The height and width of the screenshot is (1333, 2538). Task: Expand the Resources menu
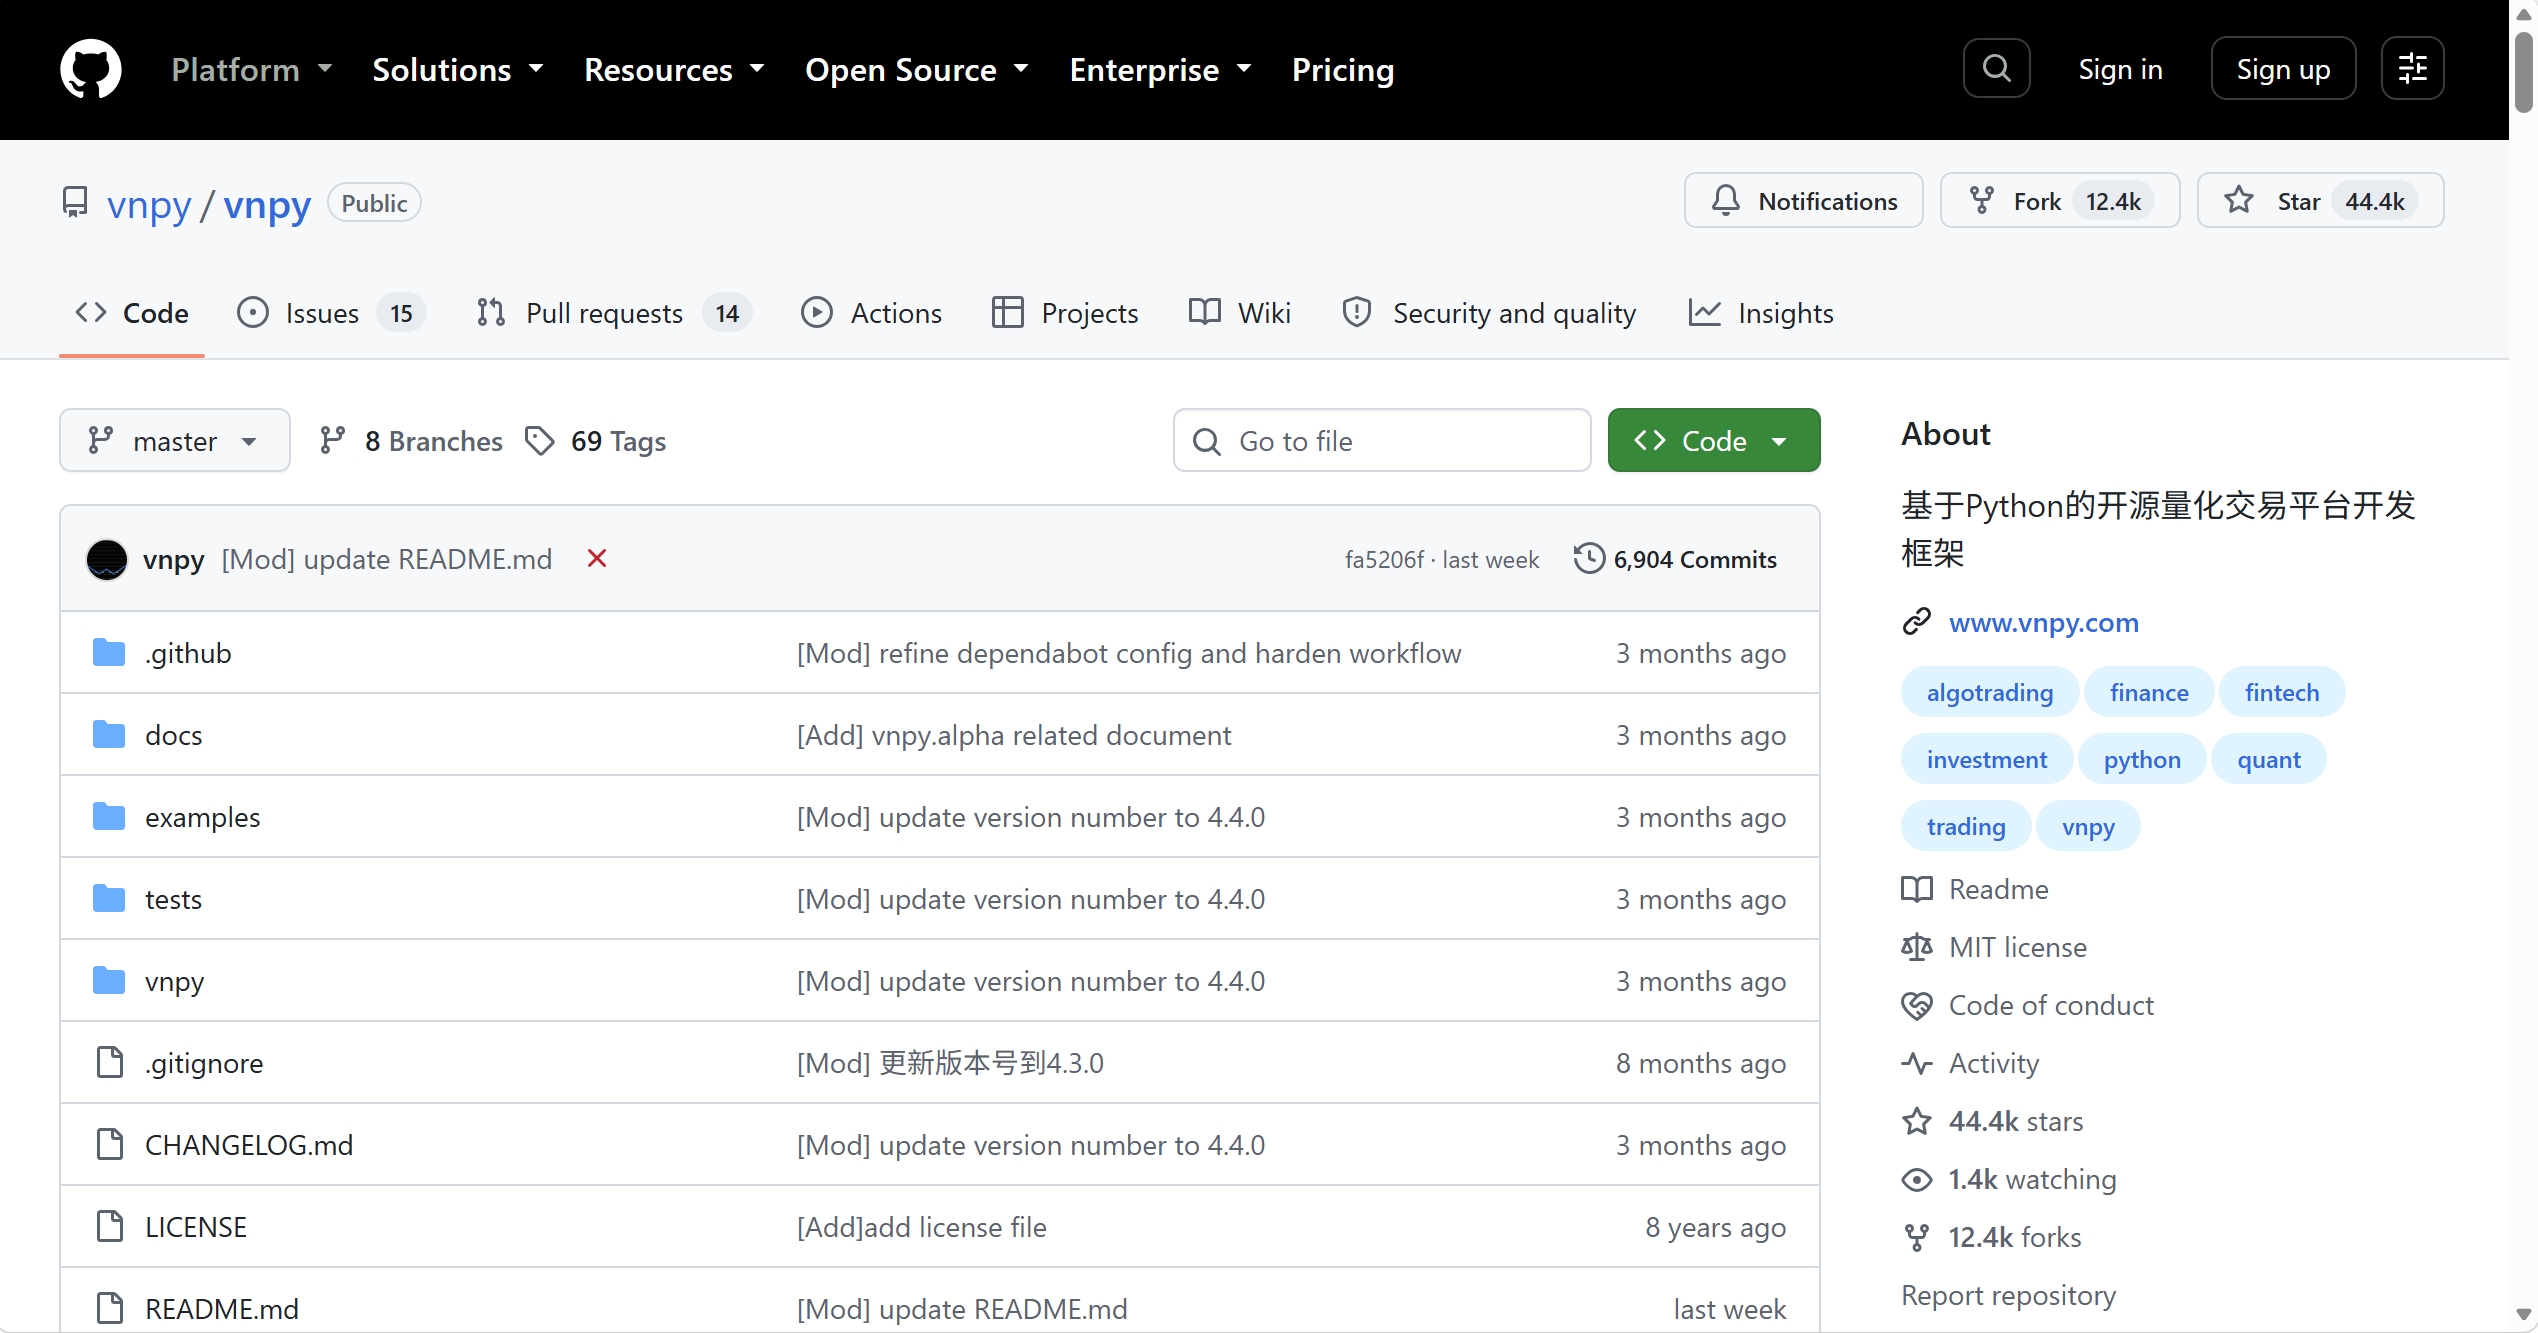click(x=674, y=69)
